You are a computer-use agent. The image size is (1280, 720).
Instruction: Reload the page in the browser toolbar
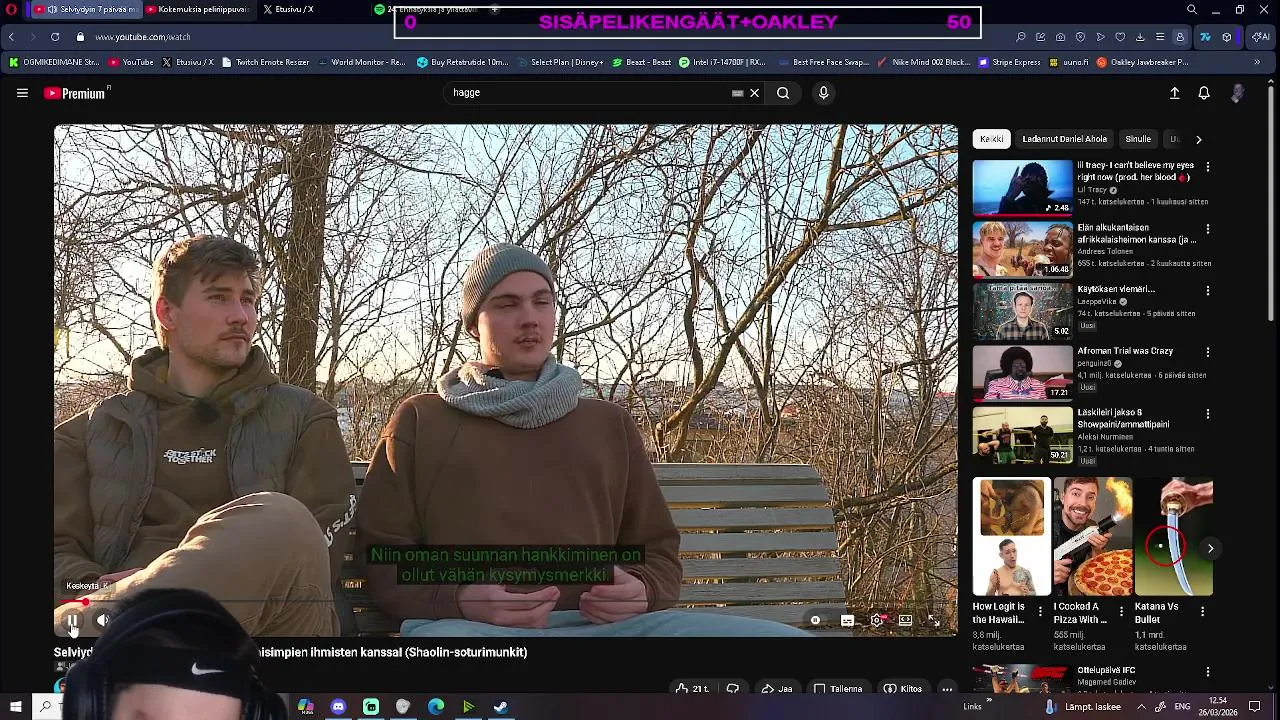pyautogui.click(x=54, y=37)
